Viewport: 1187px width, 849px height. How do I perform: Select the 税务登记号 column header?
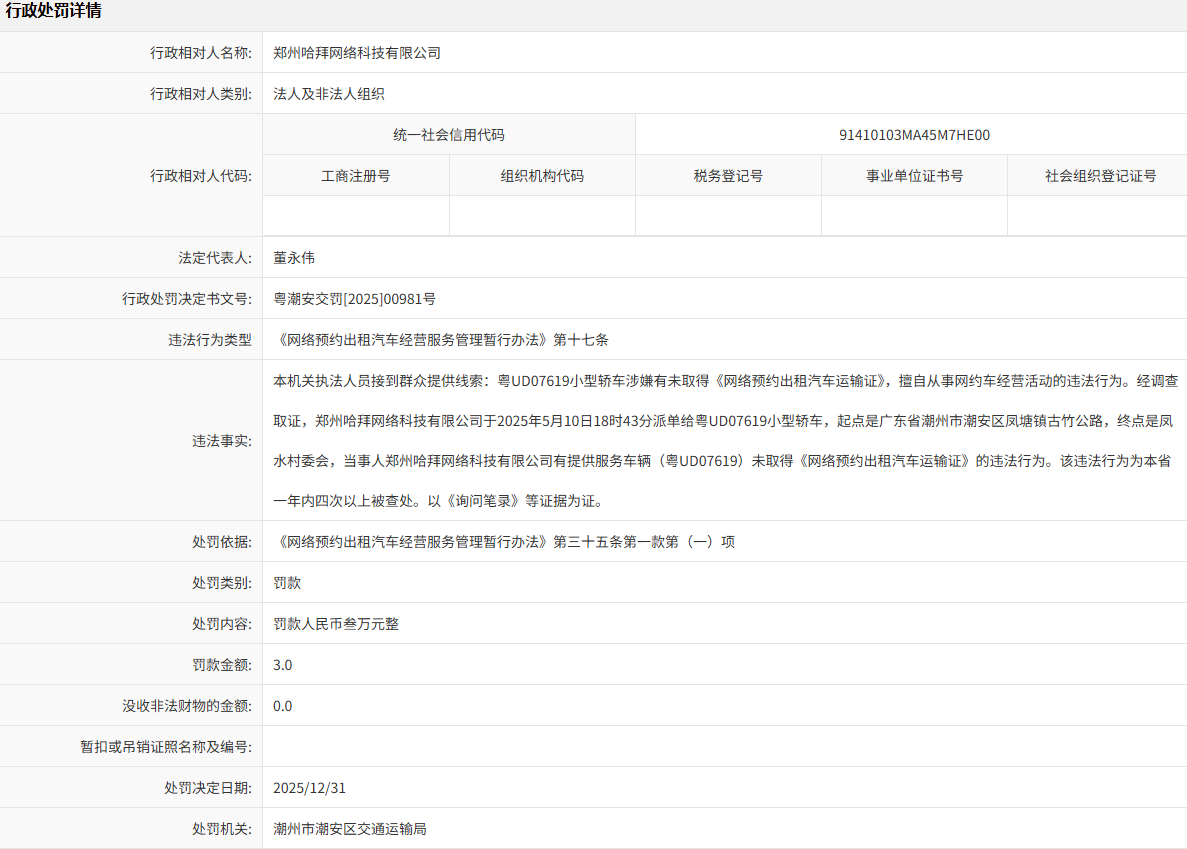[x=728, y=175]
